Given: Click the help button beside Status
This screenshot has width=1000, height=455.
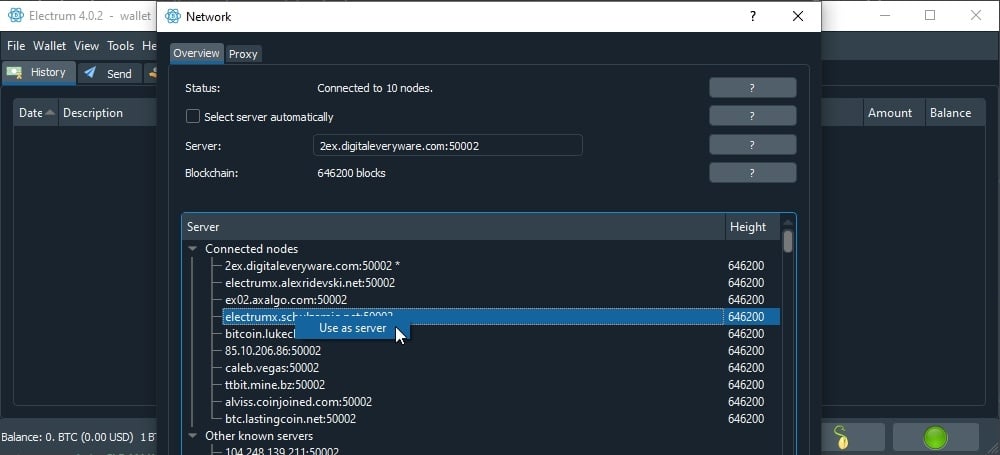Looking at the screenshot, I should point(753,88).
